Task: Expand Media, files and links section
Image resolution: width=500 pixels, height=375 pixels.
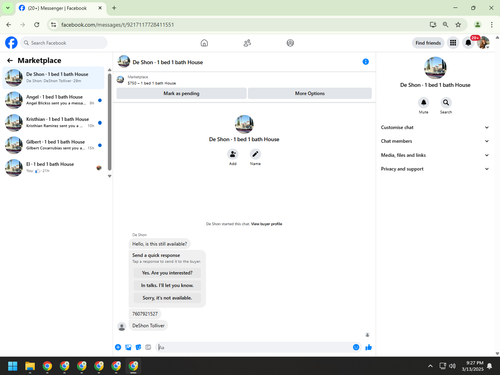Action: pyautogui.click(x=435, y=155)
